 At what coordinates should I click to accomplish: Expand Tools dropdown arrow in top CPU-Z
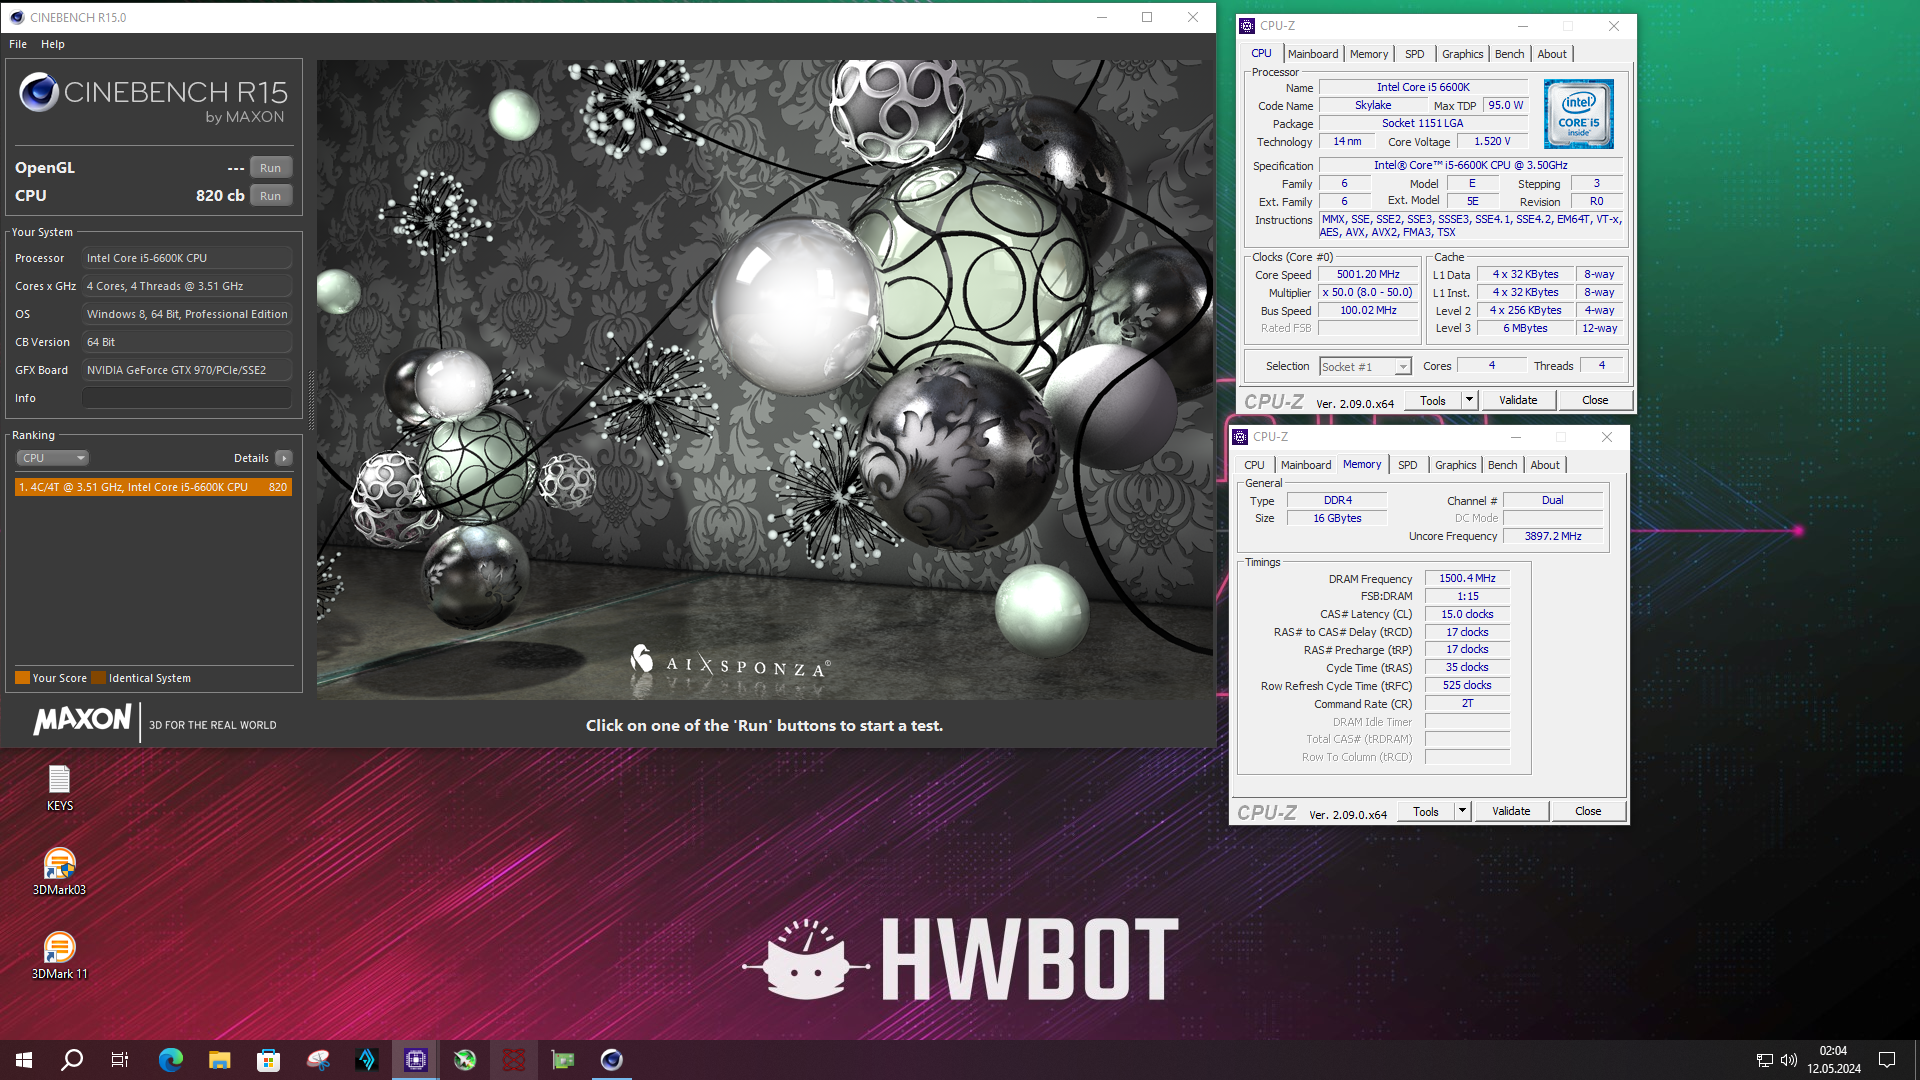1469,400
